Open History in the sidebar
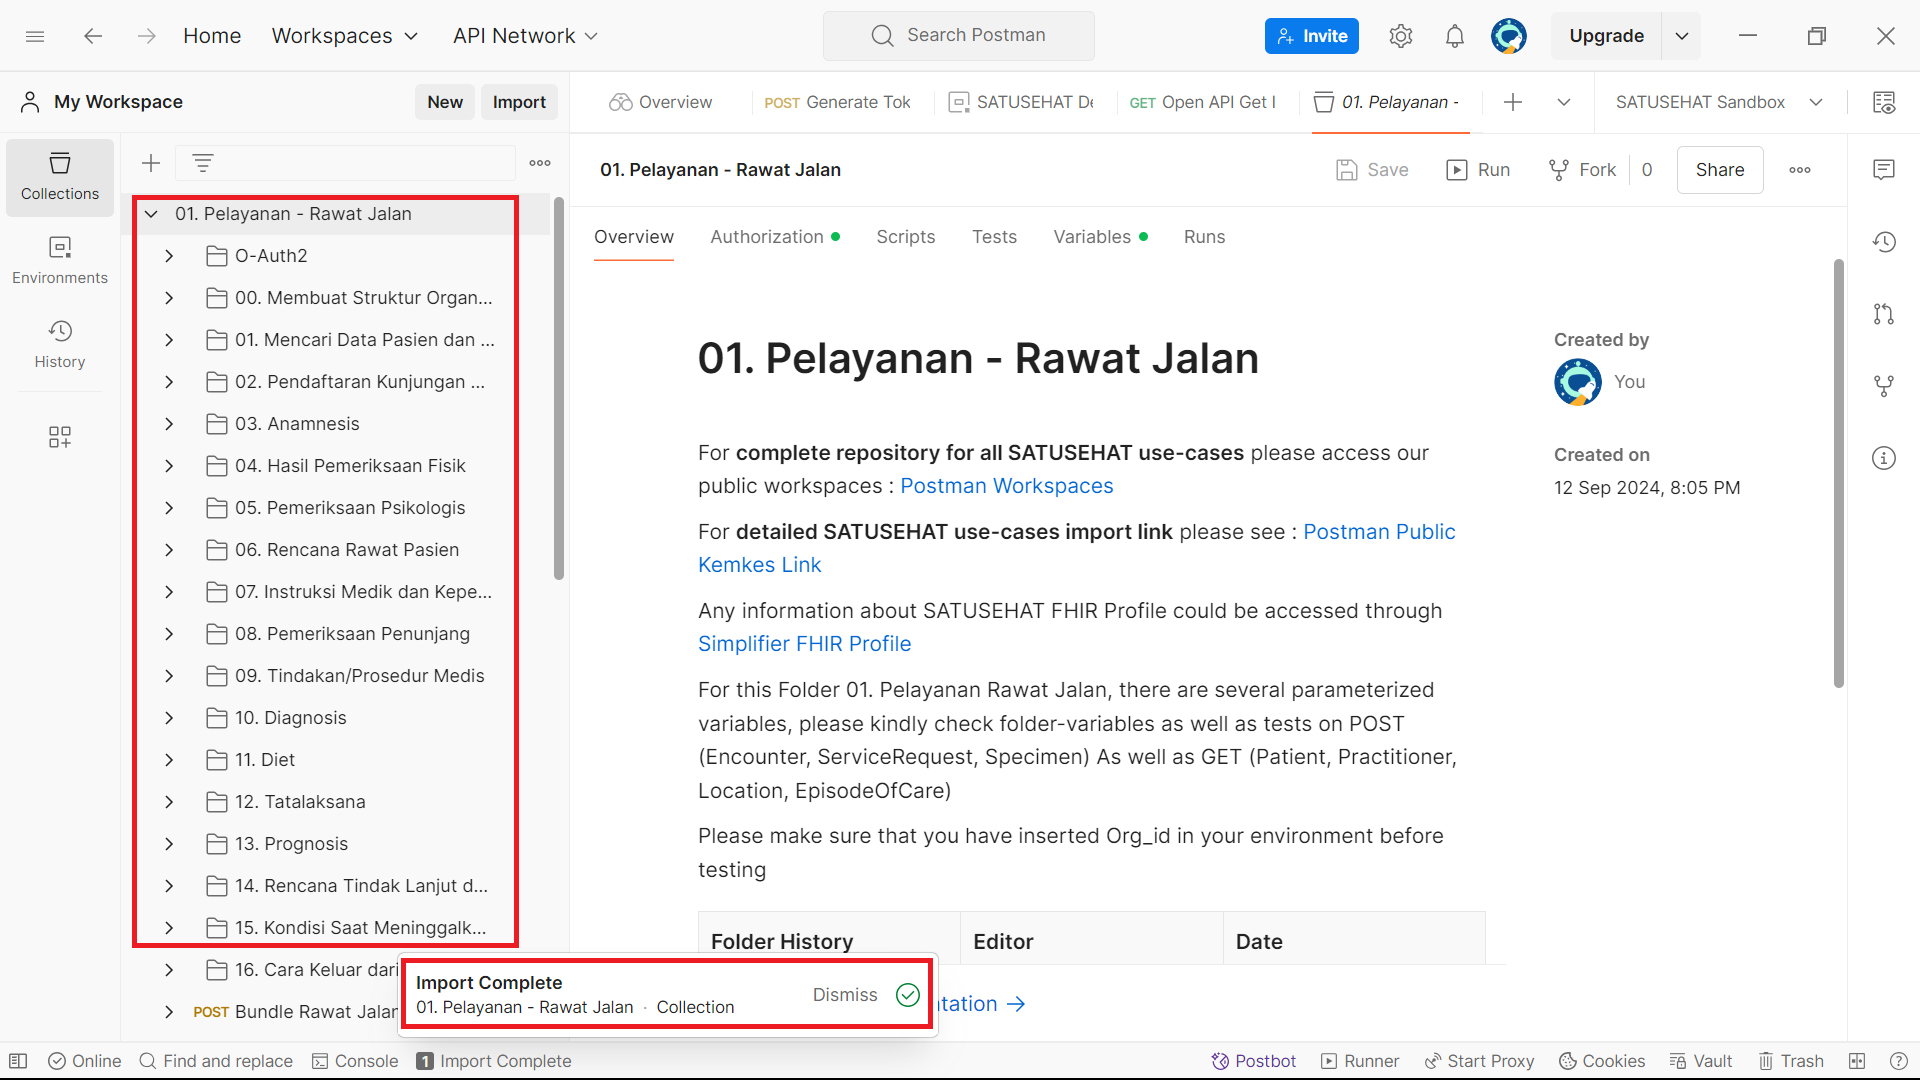This screenshot has height=1080, width=1920. (60, 345)
